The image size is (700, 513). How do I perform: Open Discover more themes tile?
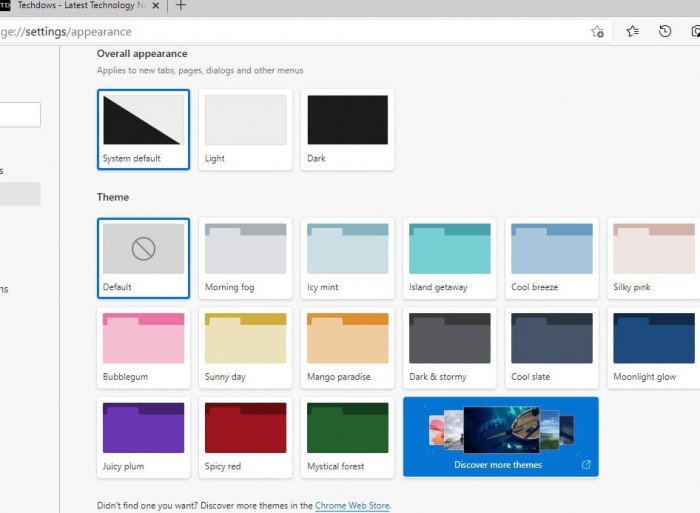click(x=500, y=437)
